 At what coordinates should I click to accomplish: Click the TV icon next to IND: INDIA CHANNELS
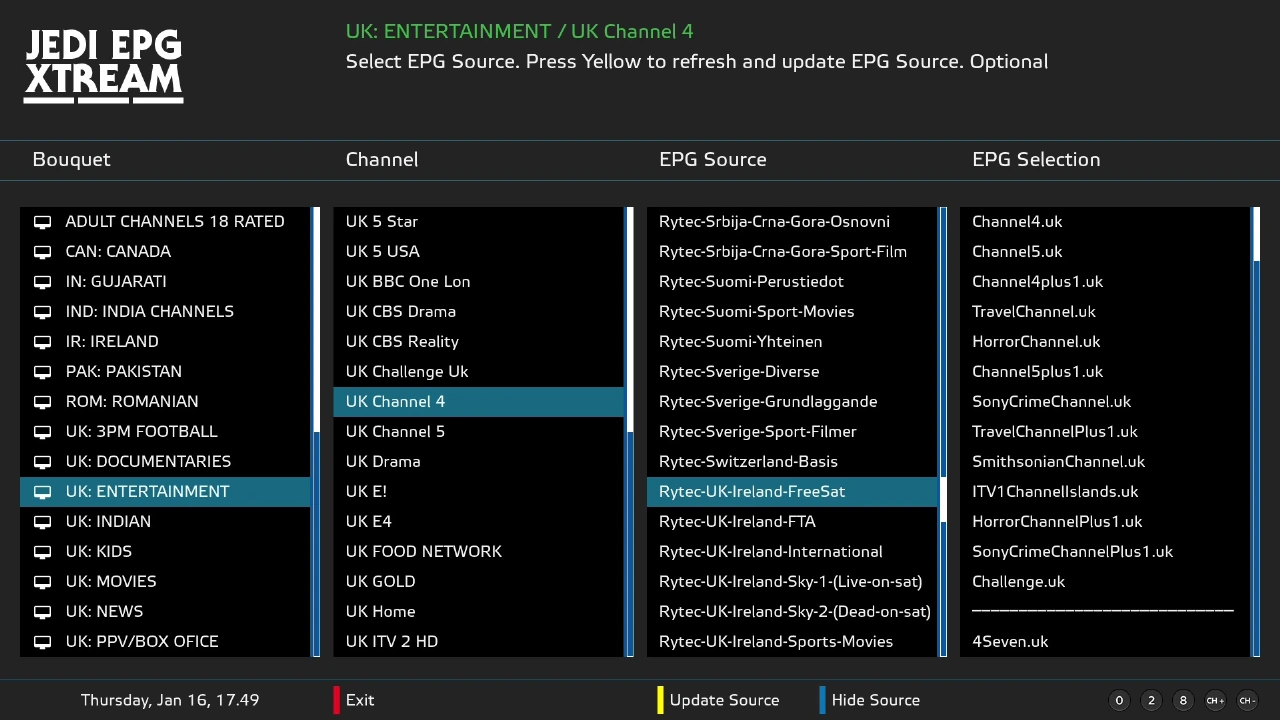point(42,312)
